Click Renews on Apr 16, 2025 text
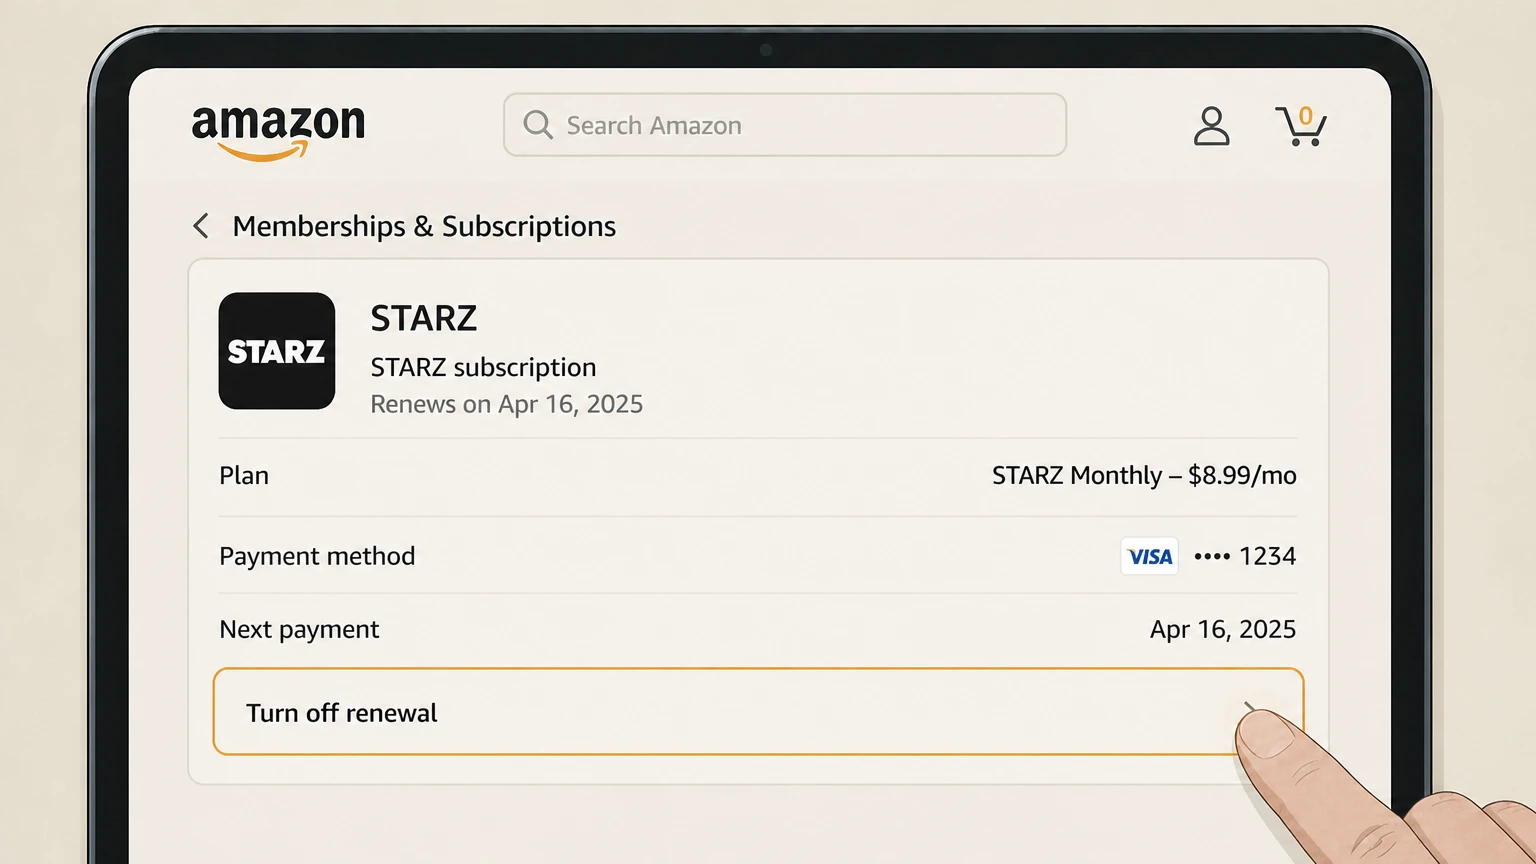 (506, 404)
